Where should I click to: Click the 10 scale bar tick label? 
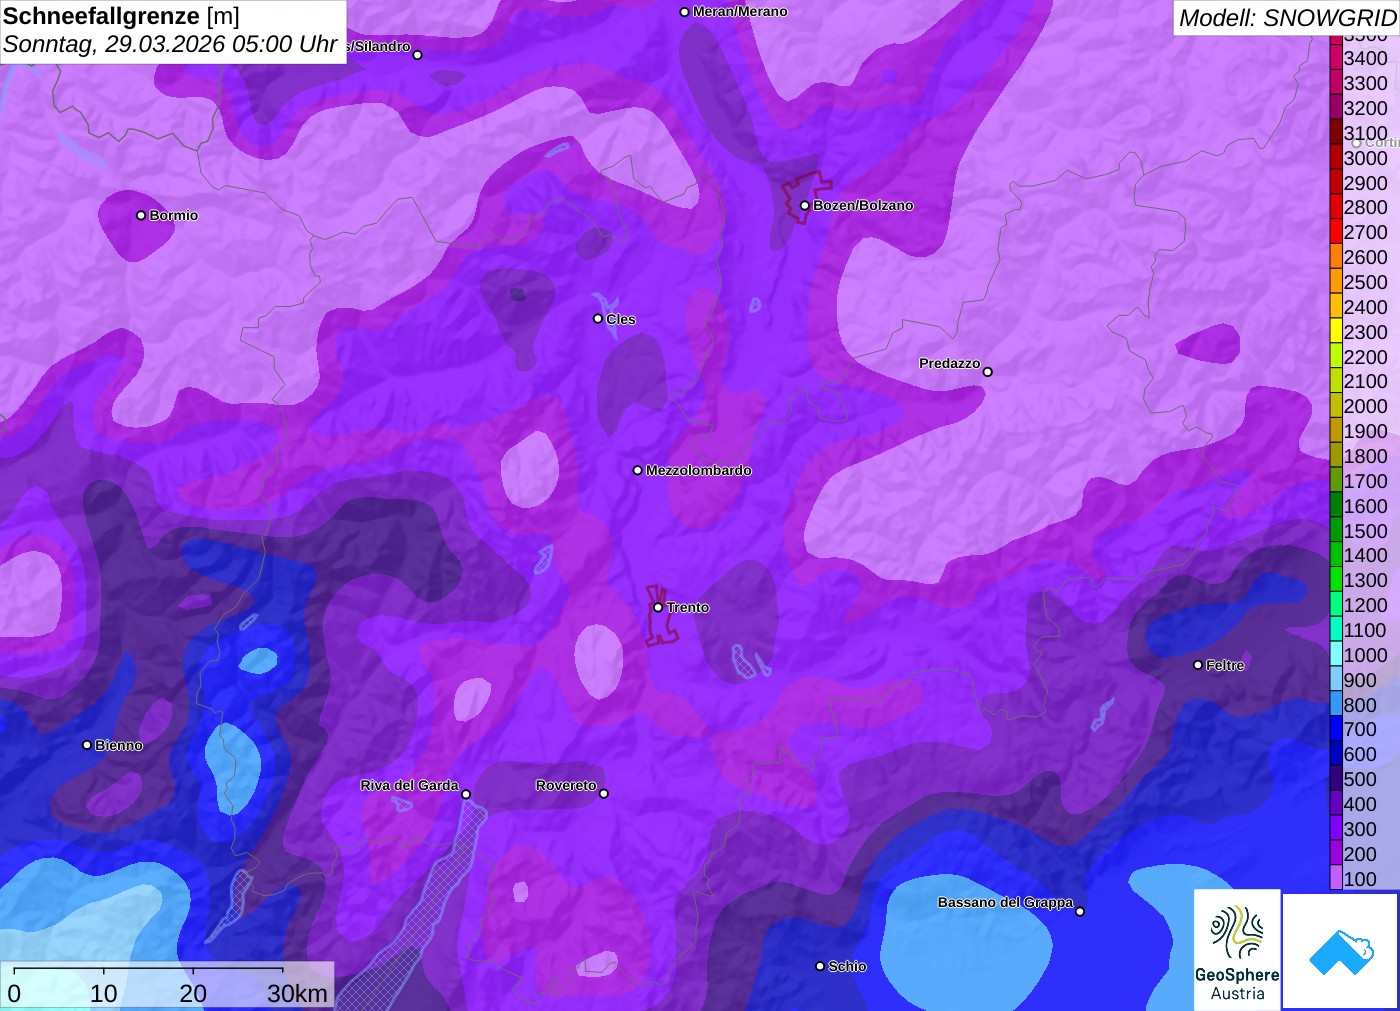click(x=104, y=993)
